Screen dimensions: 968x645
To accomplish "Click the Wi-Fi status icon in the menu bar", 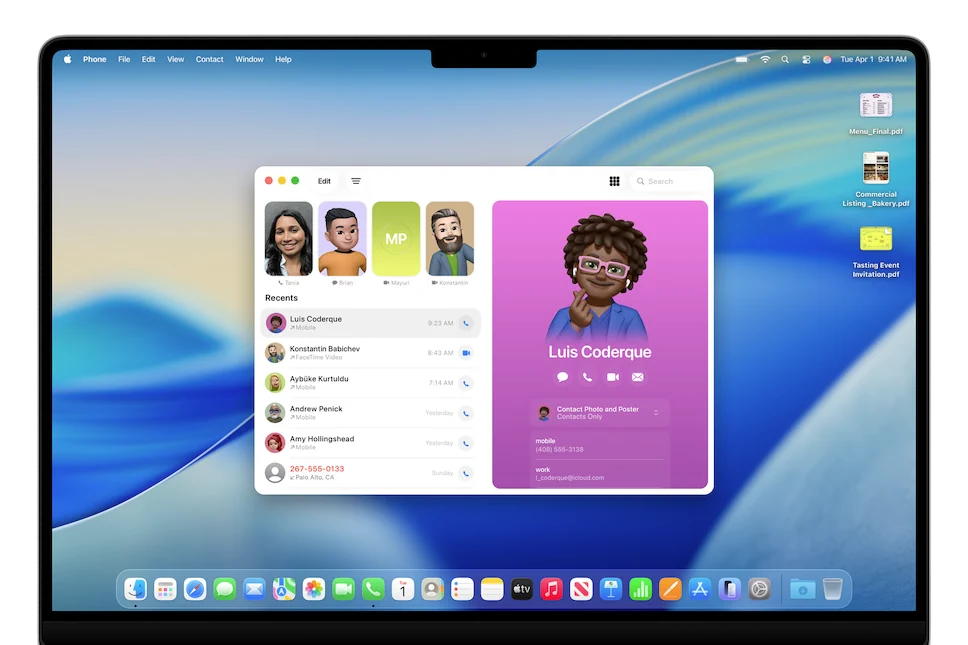I will [x=765, y=59].
